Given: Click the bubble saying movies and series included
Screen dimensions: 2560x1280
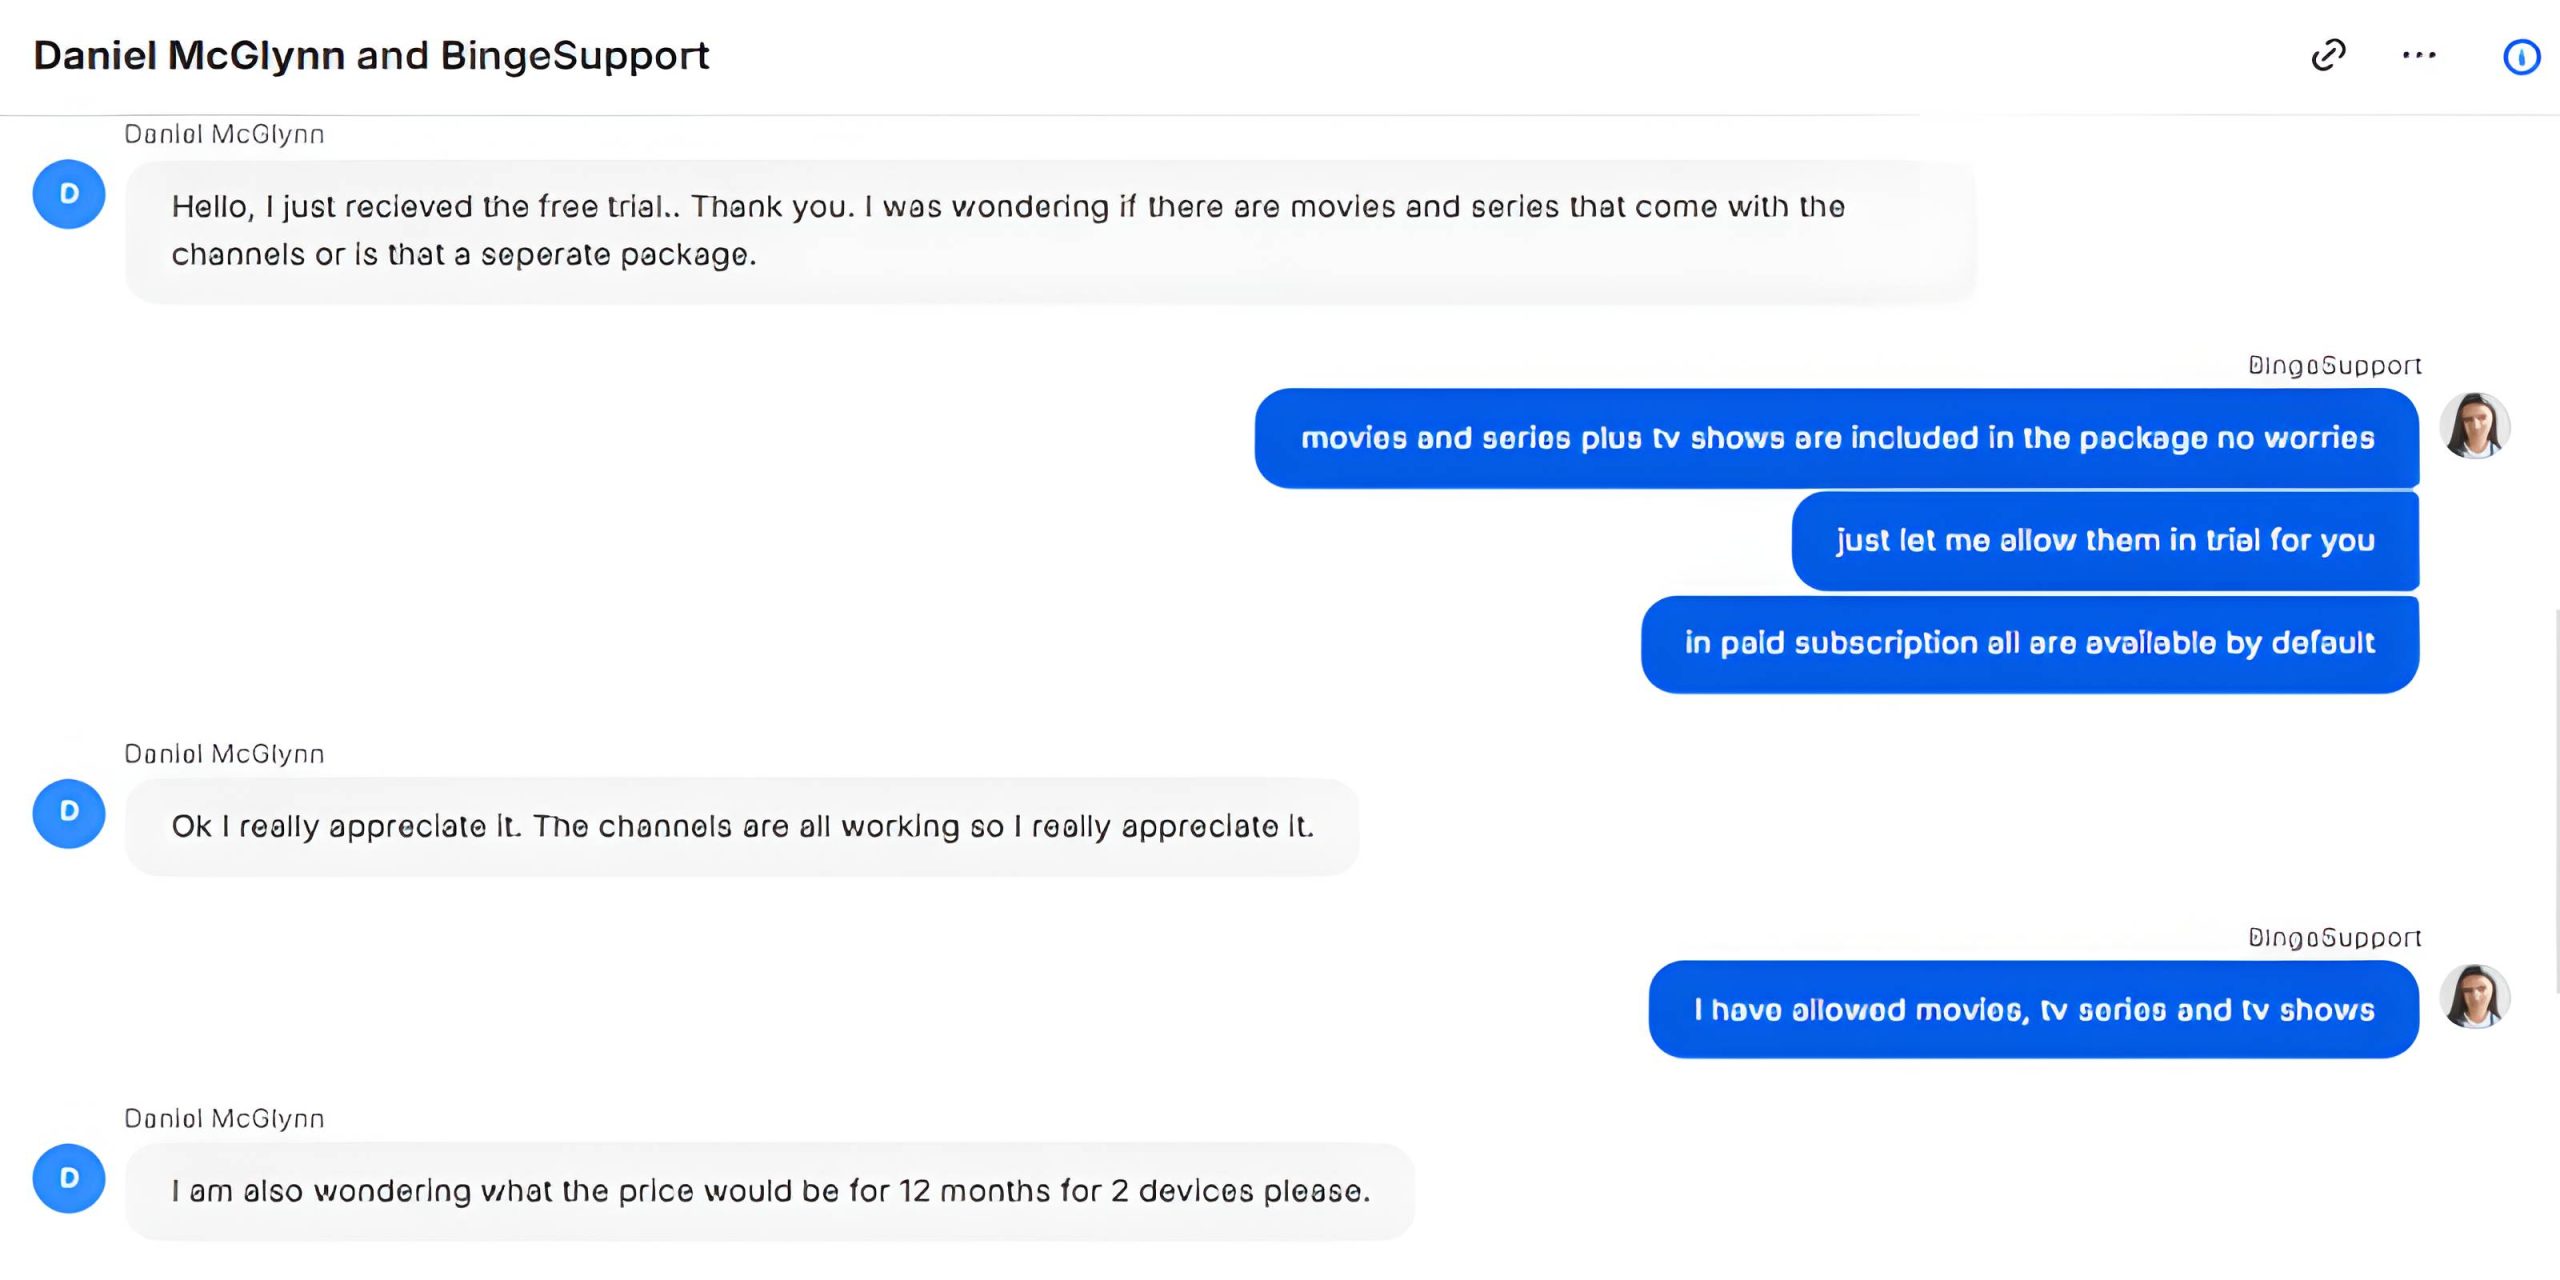Looking at the screenshot, I should pos(1836,438).
